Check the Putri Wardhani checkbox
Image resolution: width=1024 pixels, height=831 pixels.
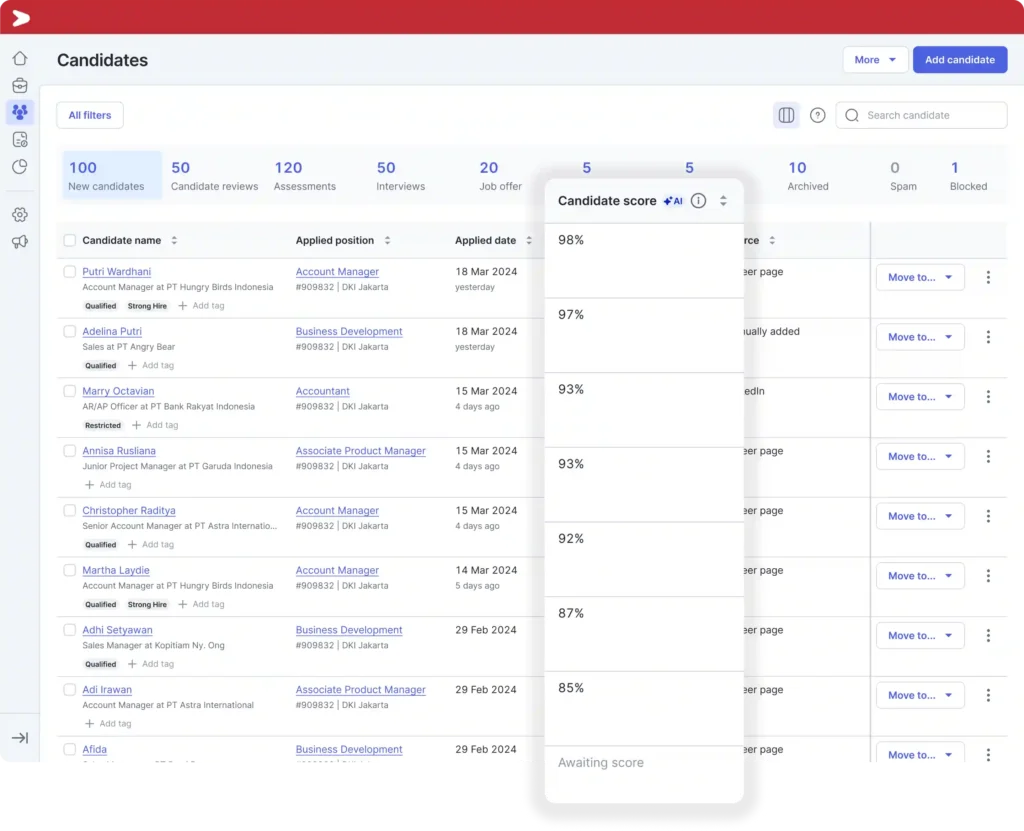[70, 271]
